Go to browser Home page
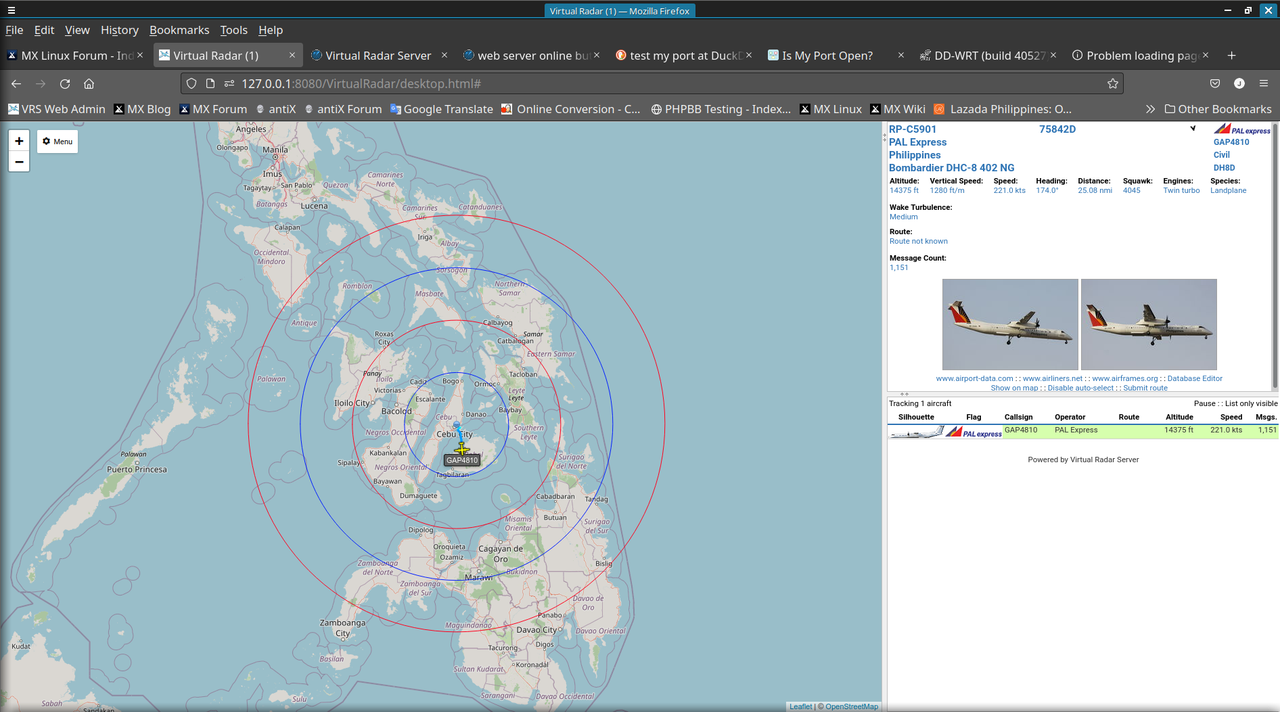The width and height of the screenshot is (1280, 712). (89, 84)
